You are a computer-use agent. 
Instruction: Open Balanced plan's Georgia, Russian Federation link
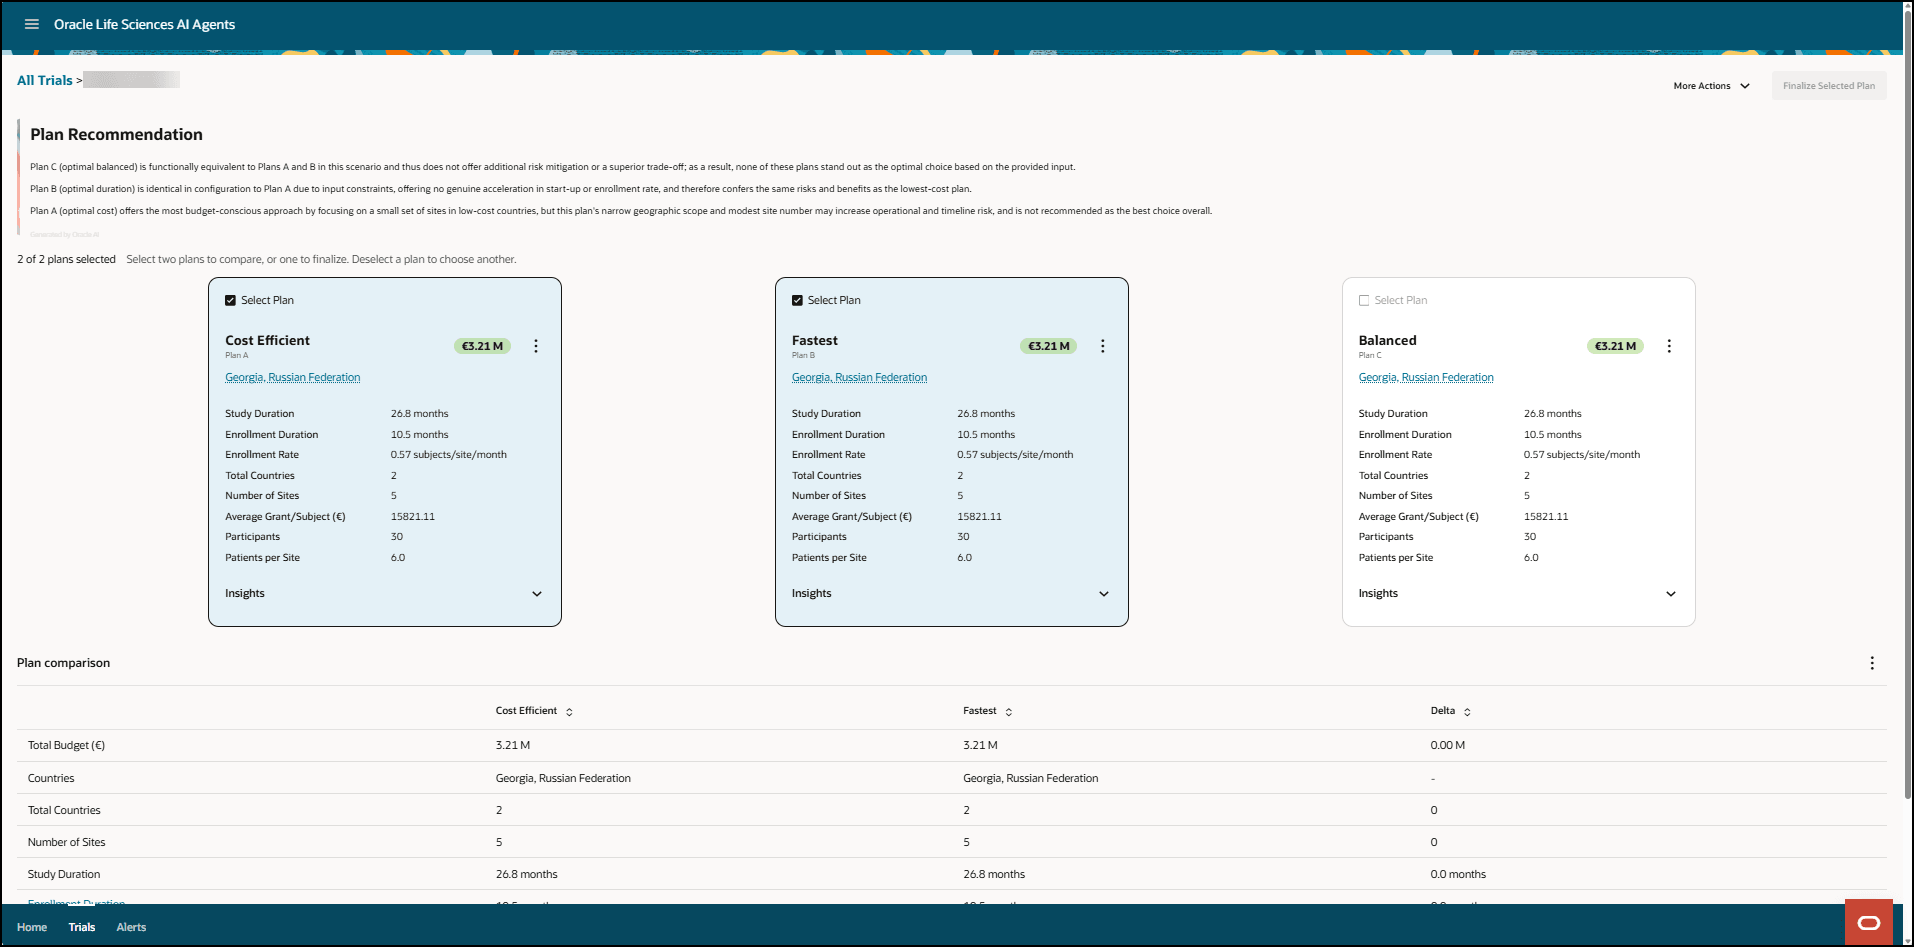[x=1426, y=377]
